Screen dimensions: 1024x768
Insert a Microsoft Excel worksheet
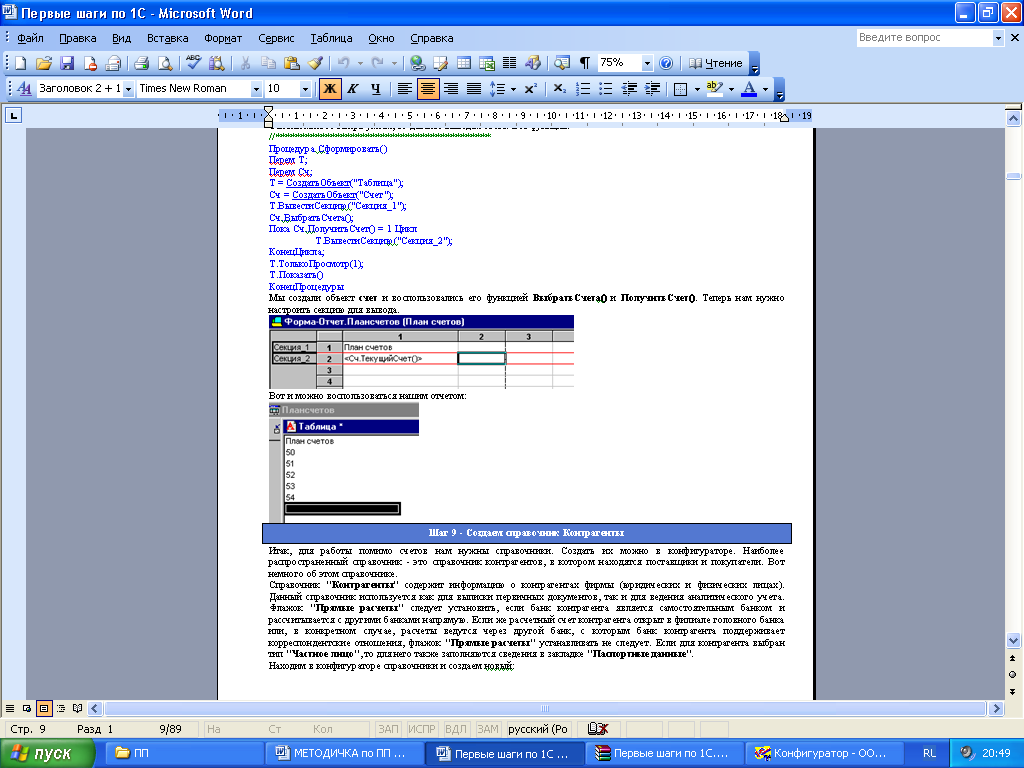(487, 63)
